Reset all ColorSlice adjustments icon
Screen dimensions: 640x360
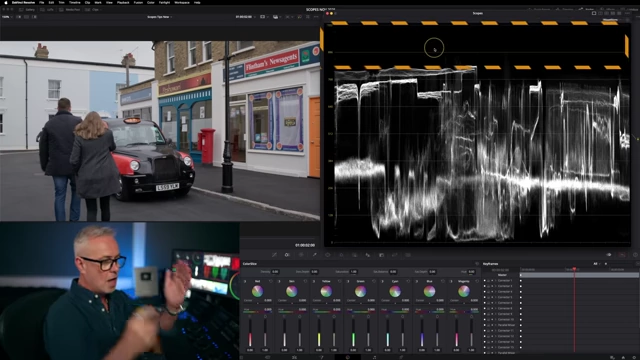(477, 264)
